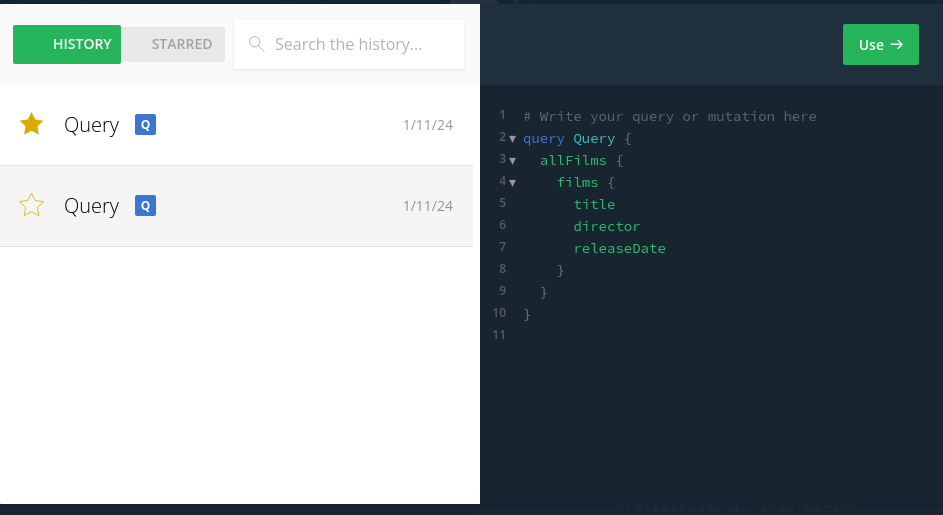Focus the 'Search the history...' field
Viewport: 943px width, 515px height.
pos(360,44)
